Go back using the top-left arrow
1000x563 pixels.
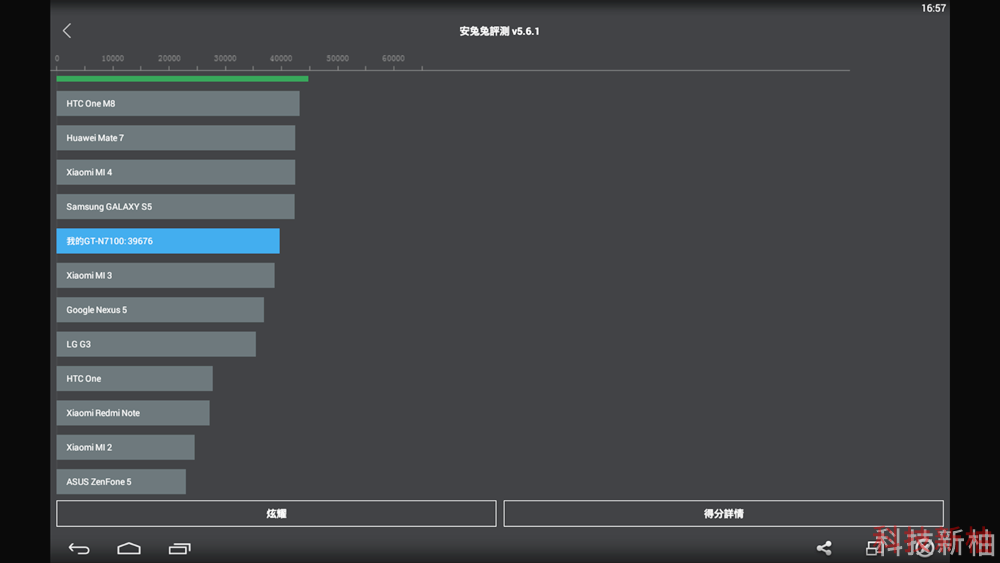coord(67,31)
